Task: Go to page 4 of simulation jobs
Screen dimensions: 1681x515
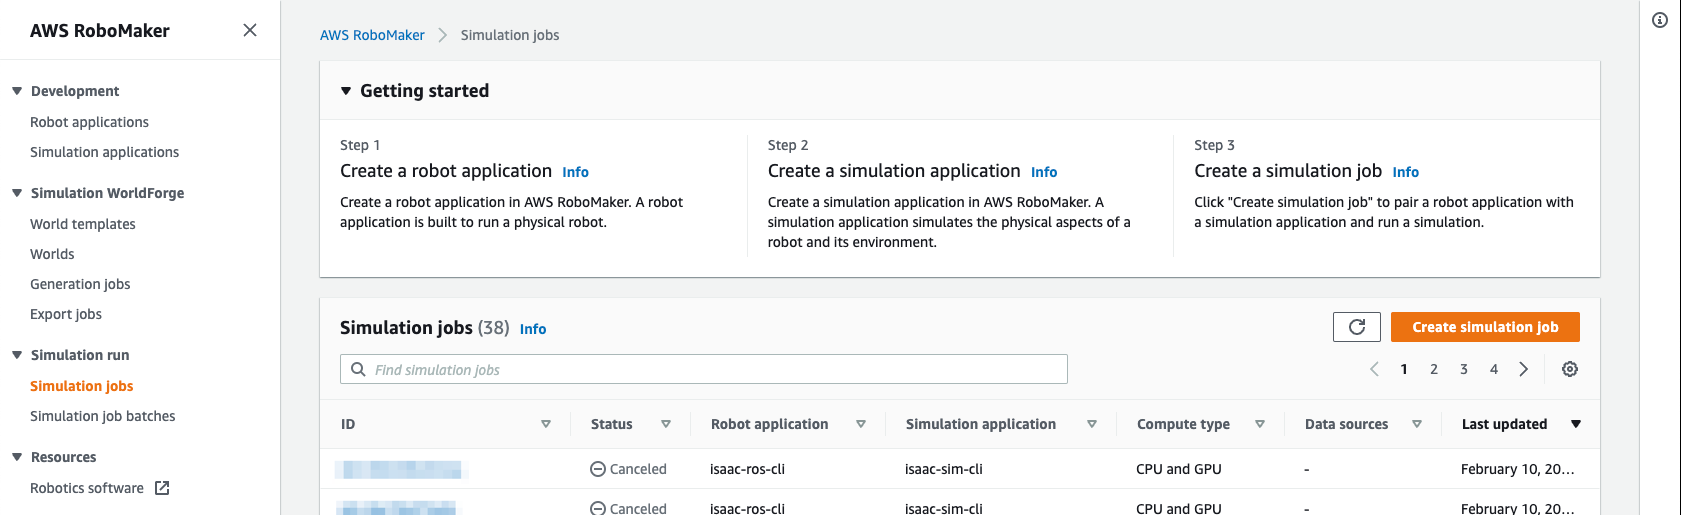Action: click(x=1494, y=369)
